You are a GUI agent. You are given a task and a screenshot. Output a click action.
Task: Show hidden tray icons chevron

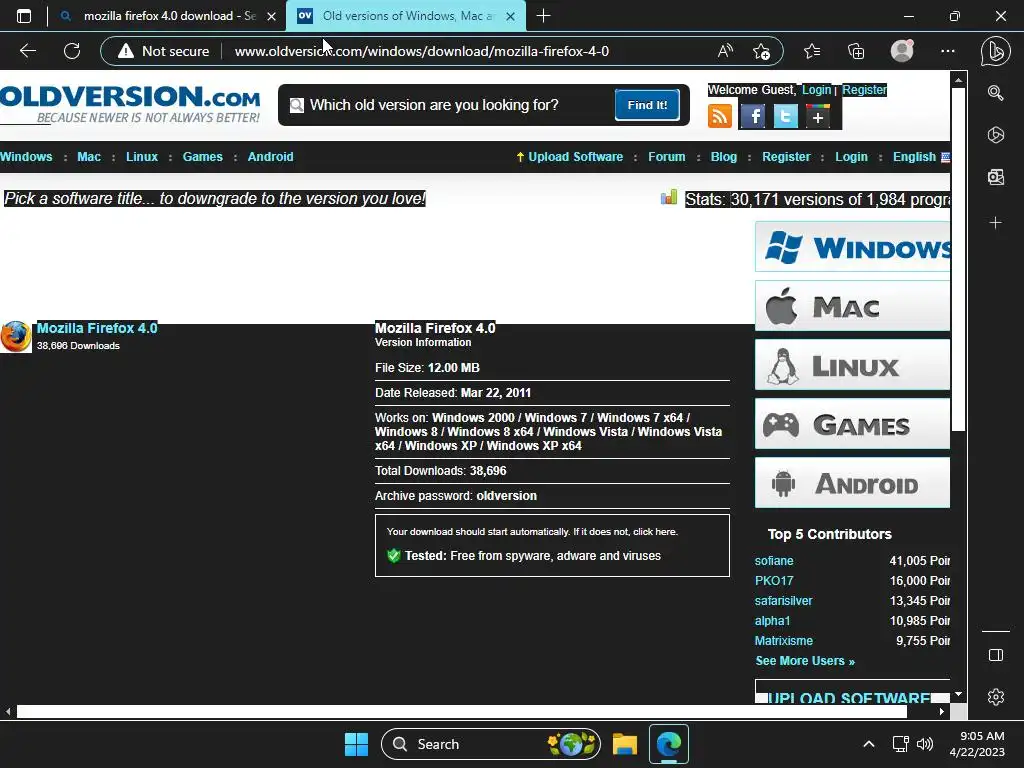click(869, 744)
